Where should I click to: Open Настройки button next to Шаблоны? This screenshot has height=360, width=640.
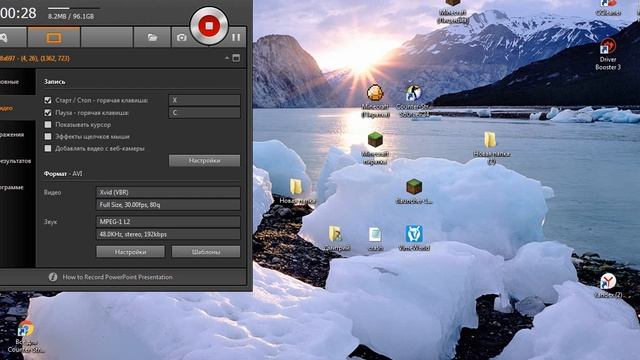131,252
